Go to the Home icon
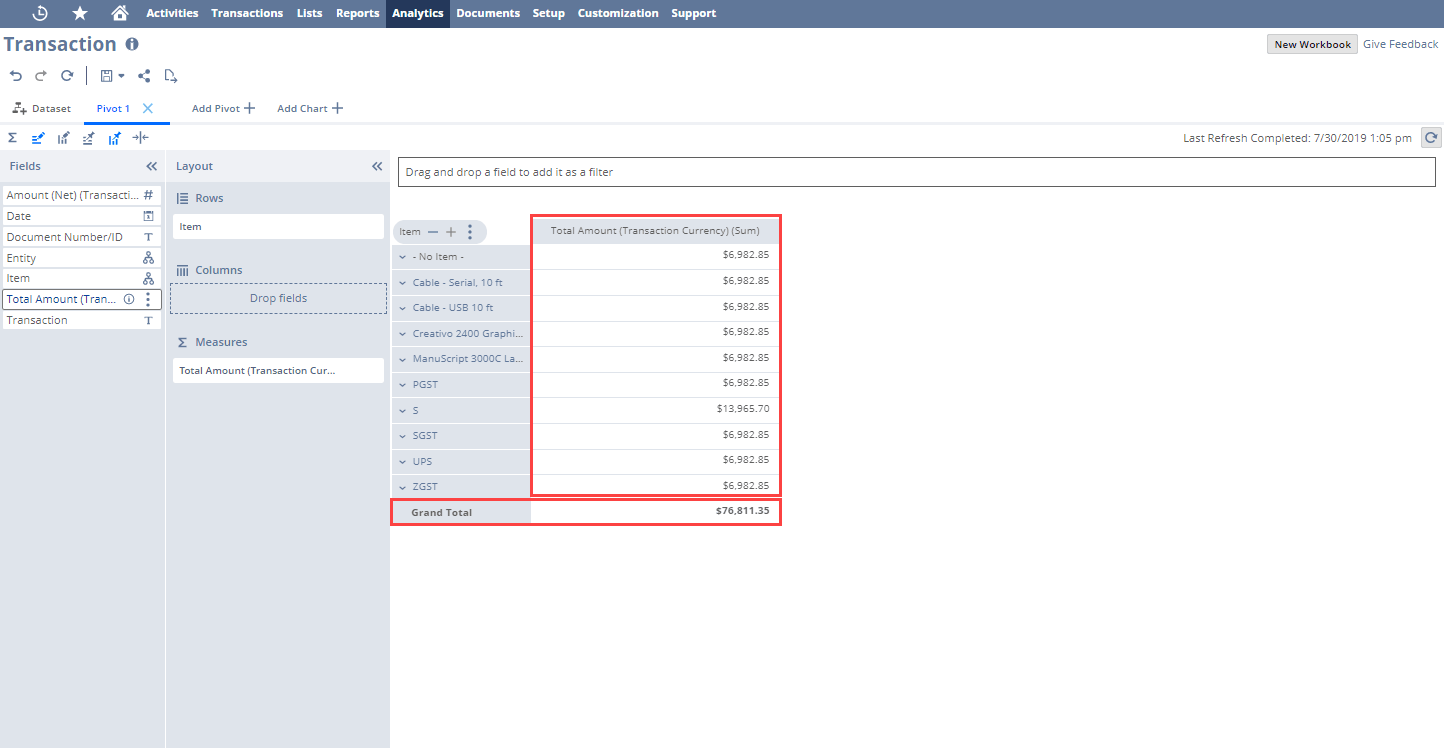The width and height of the screenshot is (1444, 748). 120,13
